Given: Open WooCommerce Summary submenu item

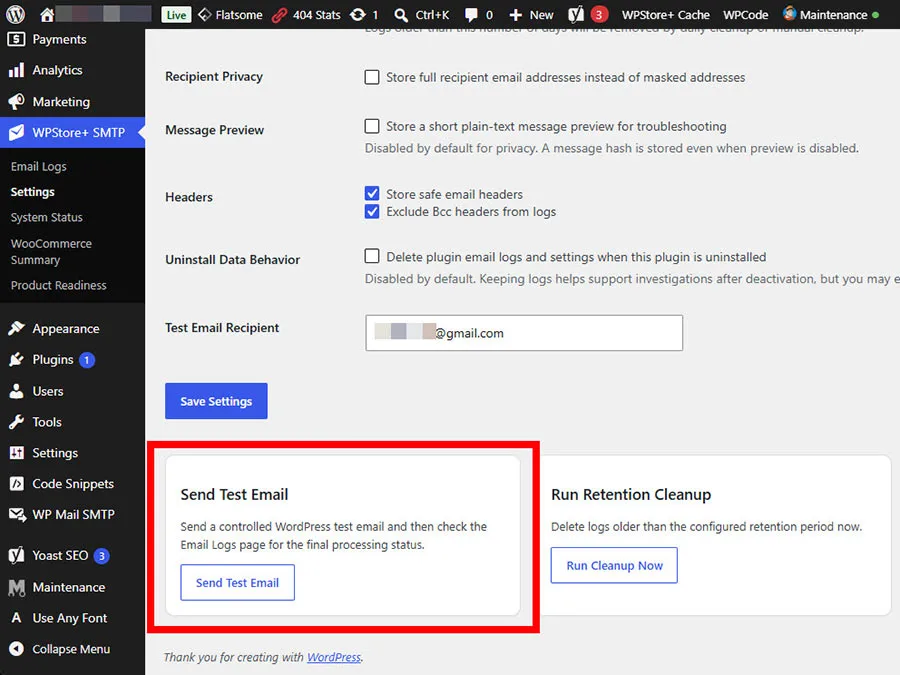Looking at the screenshot, I should 51,251.
